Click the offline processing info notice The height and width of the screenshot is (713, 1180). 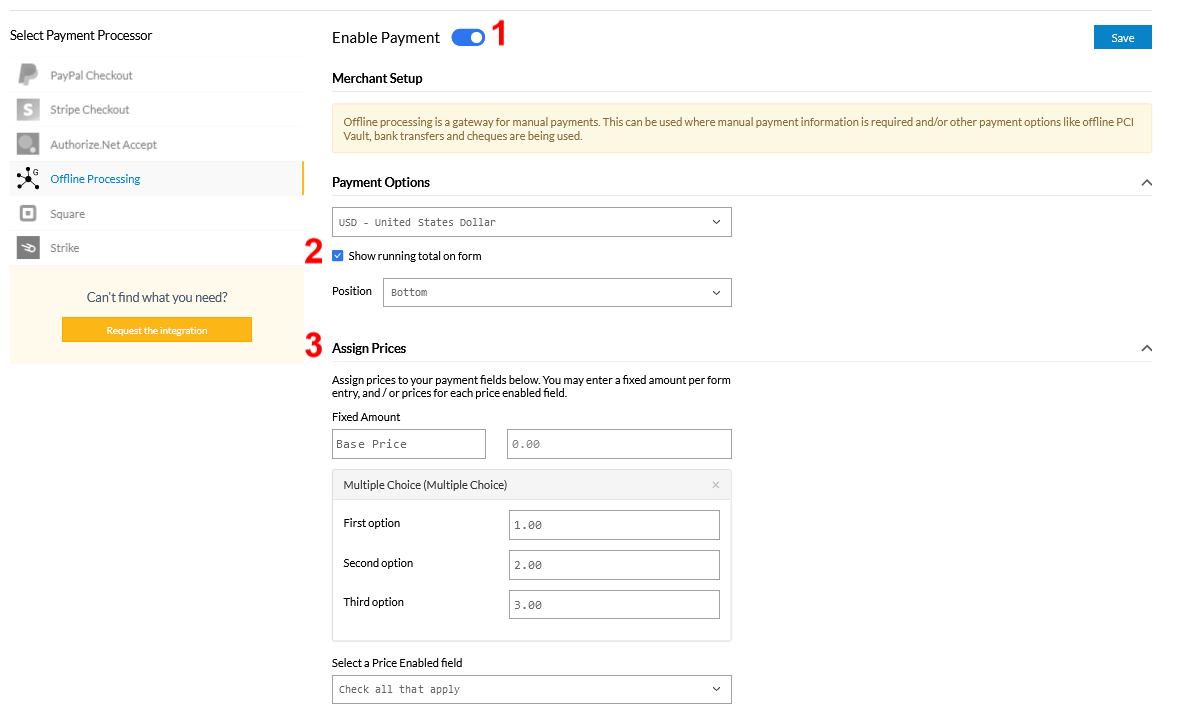[x=741, y=129]
